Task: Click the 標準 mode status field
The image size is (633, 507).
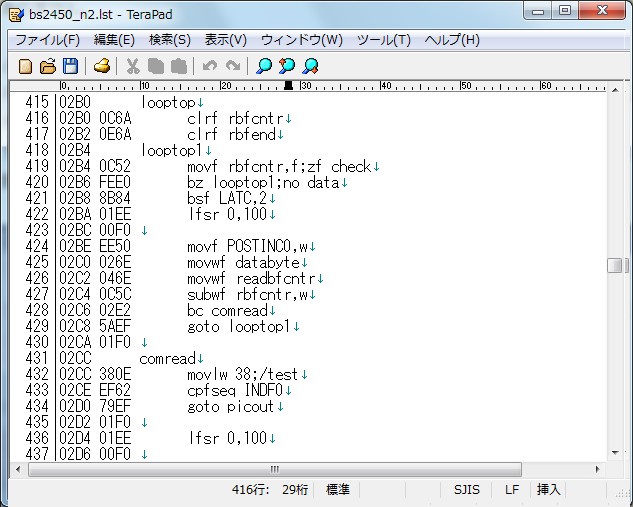Action: (337, 490)
